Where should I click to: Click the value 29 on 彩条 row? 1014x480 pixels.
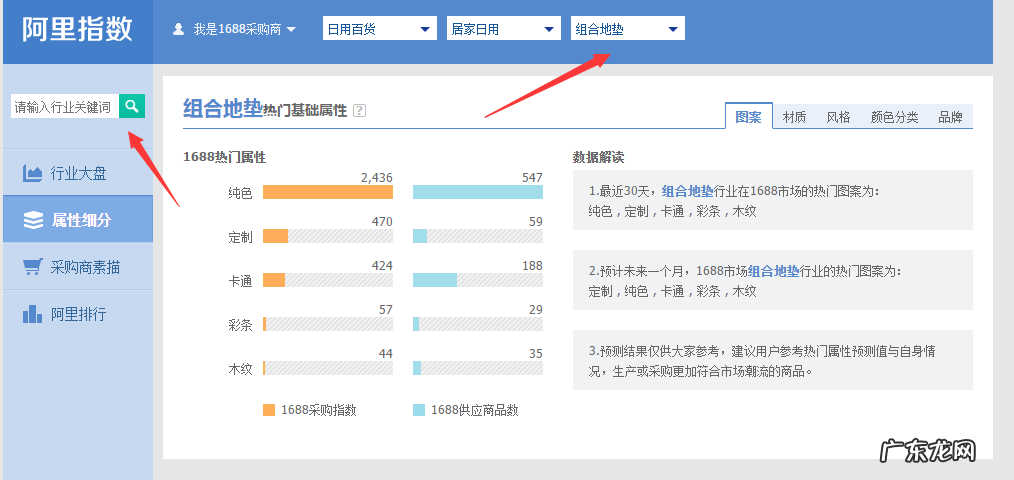point(535,310)
